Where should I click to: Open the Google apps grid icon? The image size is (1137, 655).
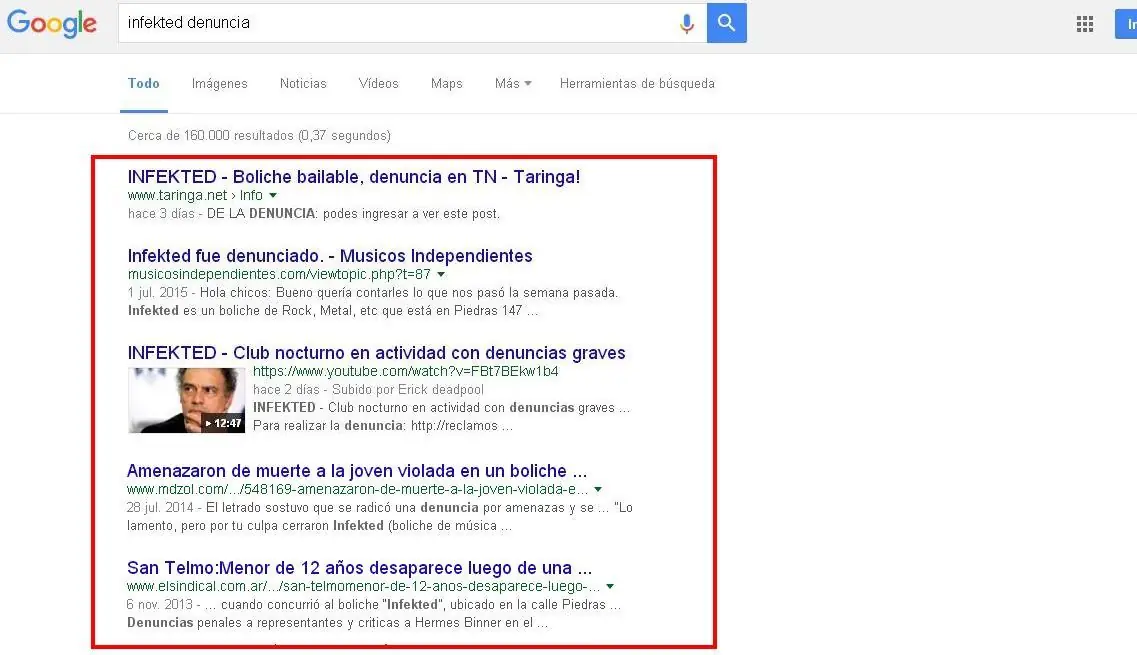[x=1085, y=24]
